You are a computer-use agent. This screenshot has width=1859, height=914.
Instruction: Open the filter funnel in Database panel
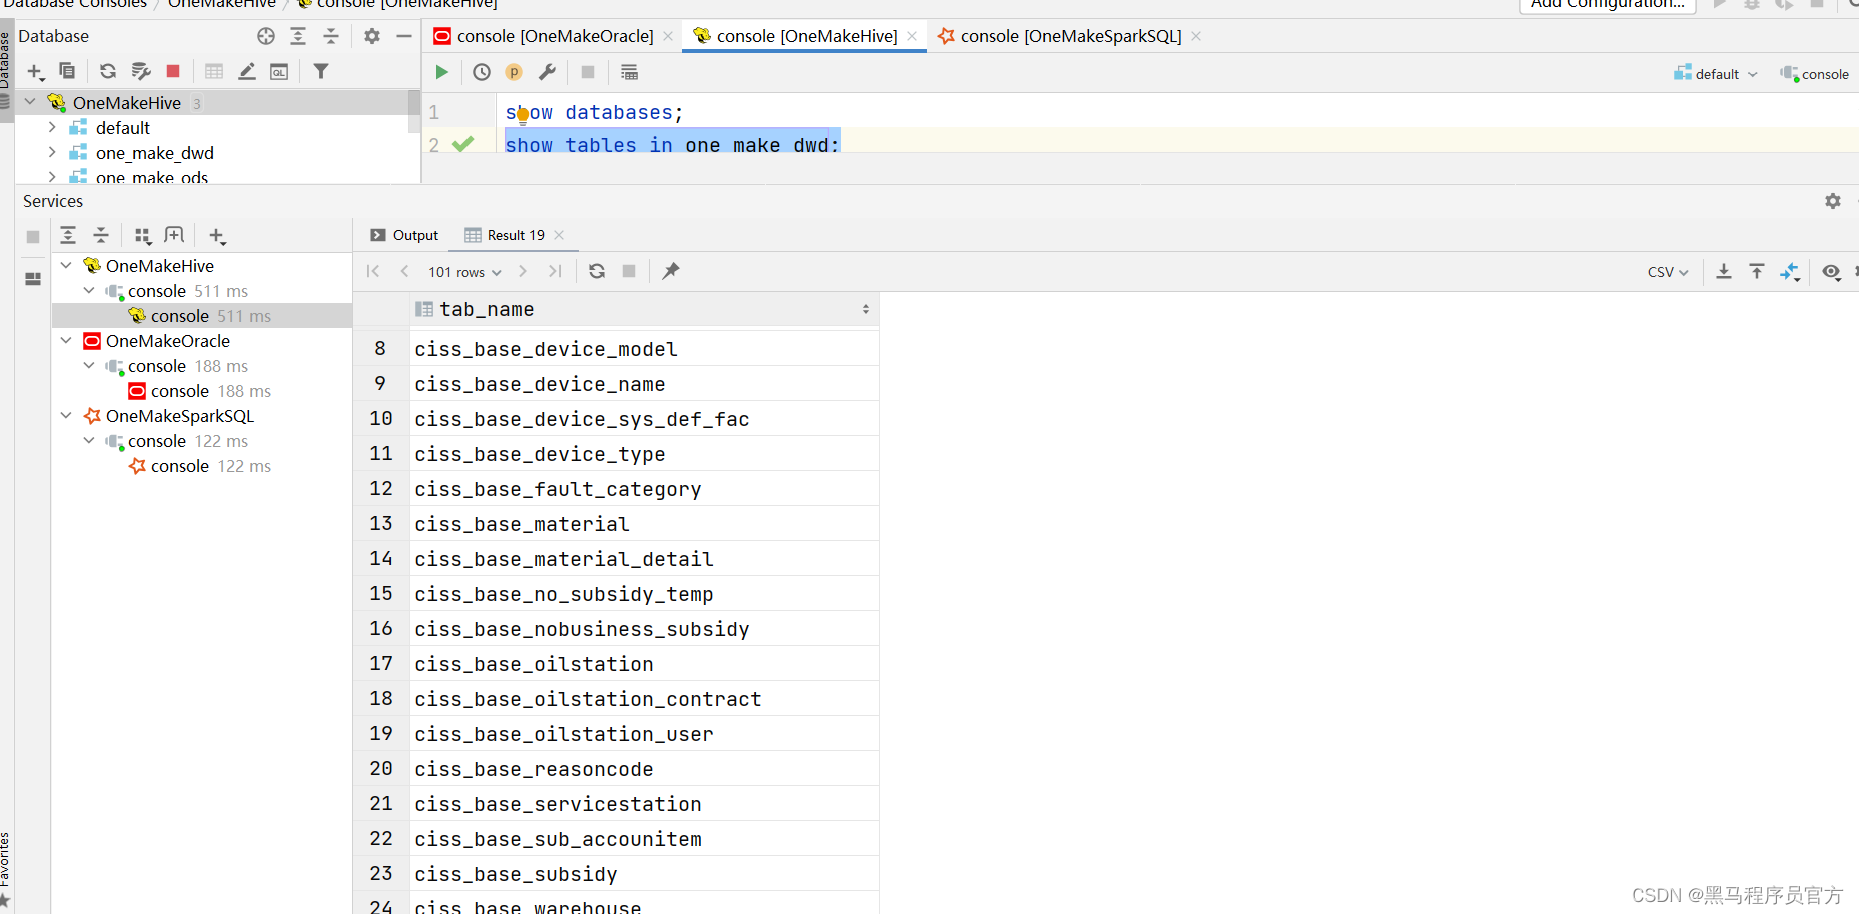click(321, 71)
